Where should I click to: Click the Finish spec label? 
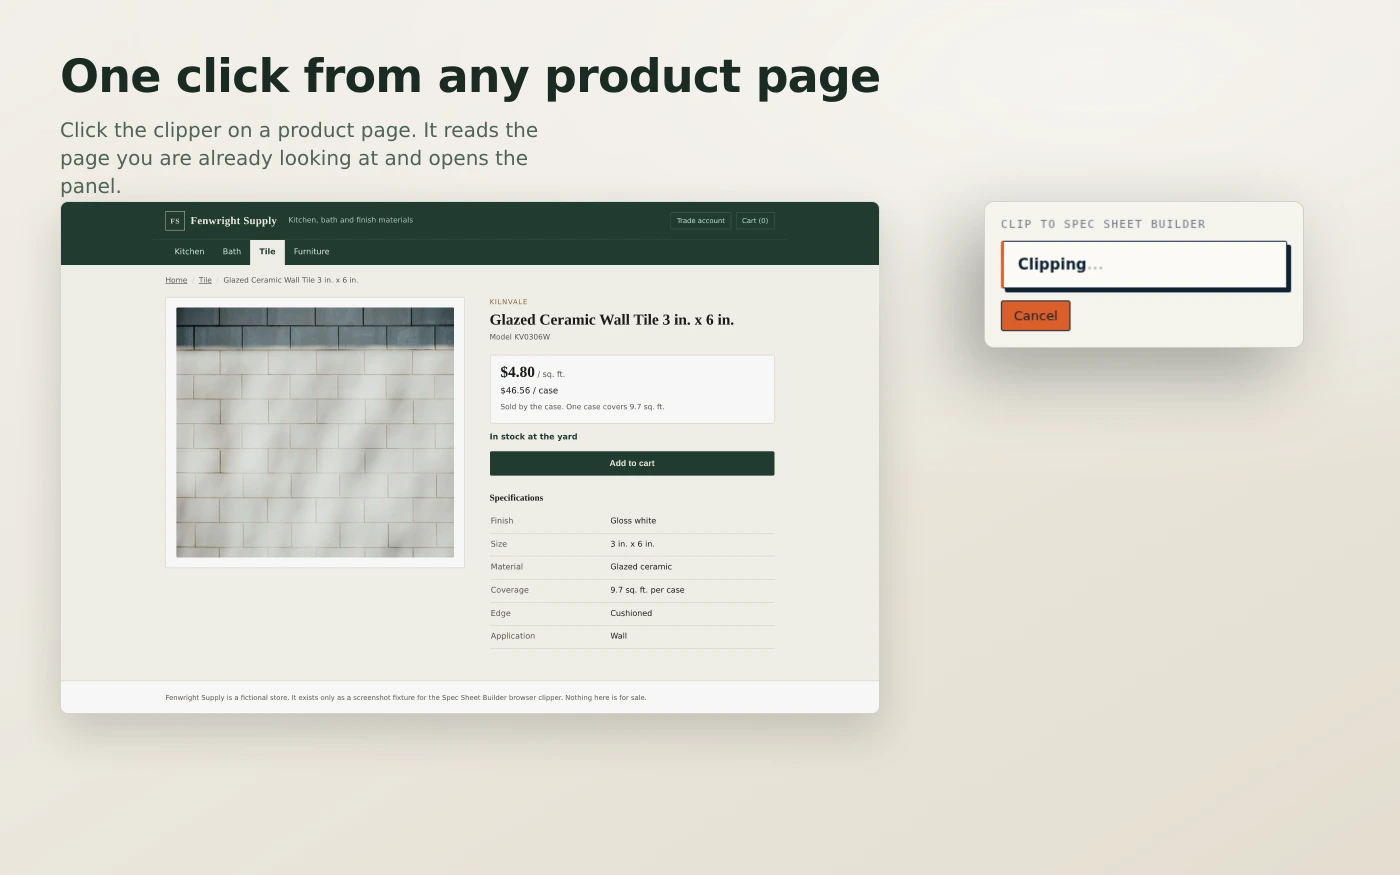(x=502, y=521)
